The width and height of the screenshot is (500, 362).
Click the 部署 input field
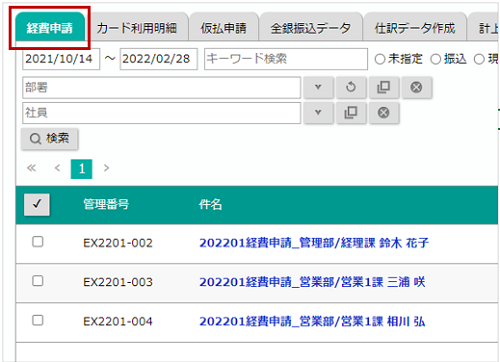[x=161, y=87]
